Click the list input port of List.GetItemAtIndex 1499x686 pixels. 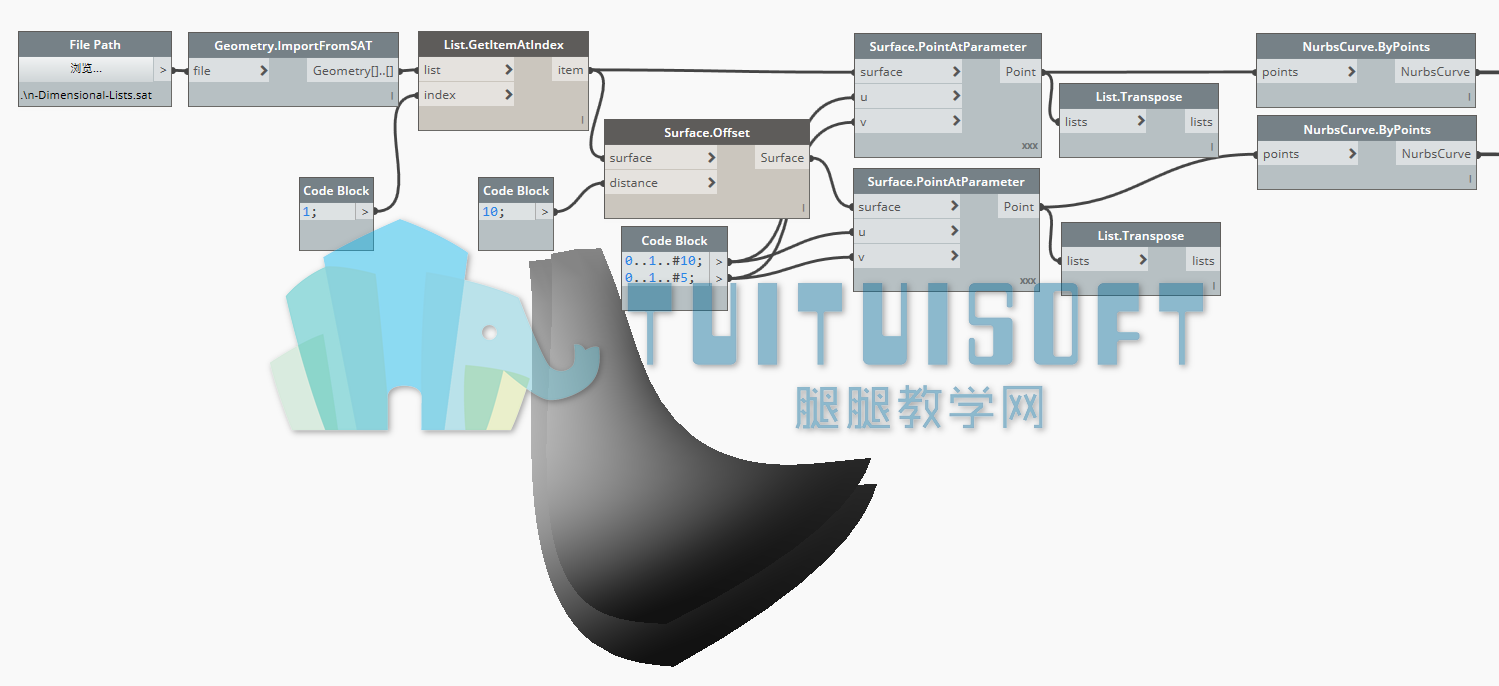(468, 70)
